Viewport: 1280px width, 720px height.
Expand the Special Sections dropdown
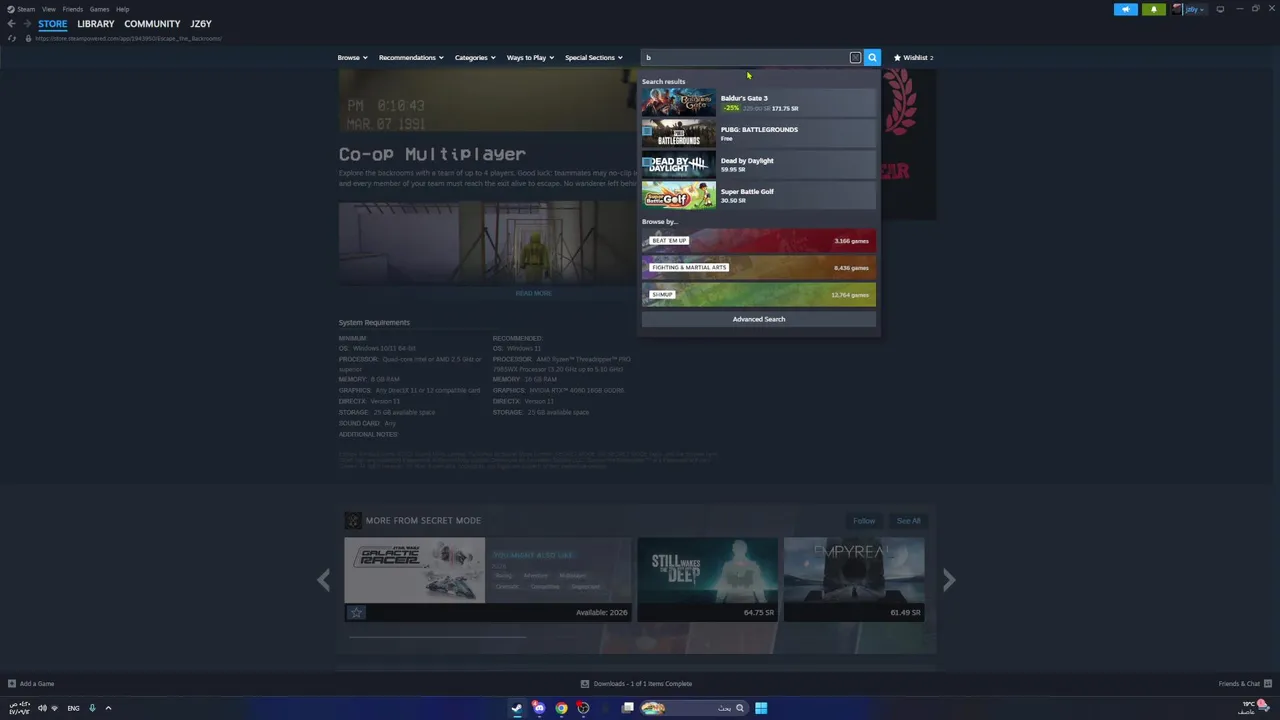coord(594,58)
